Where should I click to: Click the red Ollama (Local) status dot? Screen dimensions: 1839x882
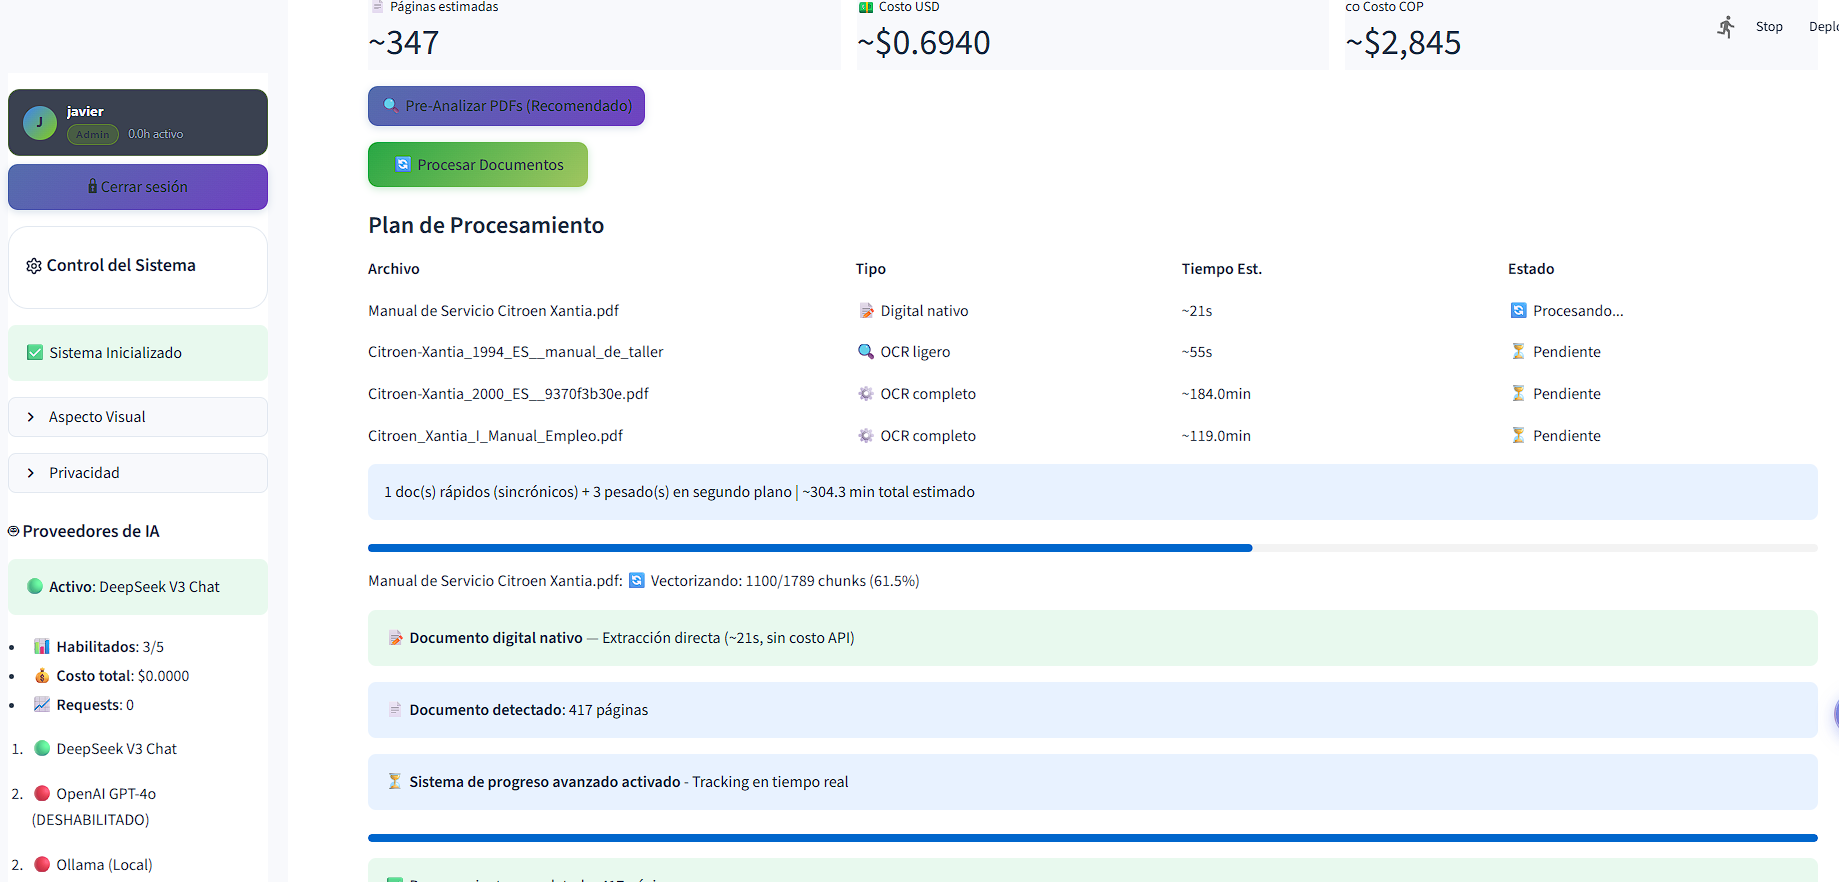pos(42,865)
